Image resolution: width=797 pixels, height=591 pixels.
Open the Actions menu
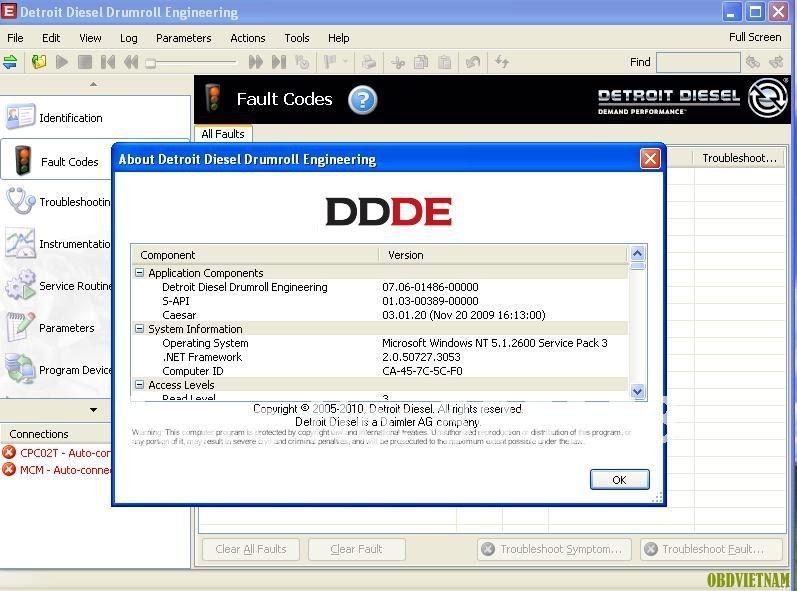248,38
